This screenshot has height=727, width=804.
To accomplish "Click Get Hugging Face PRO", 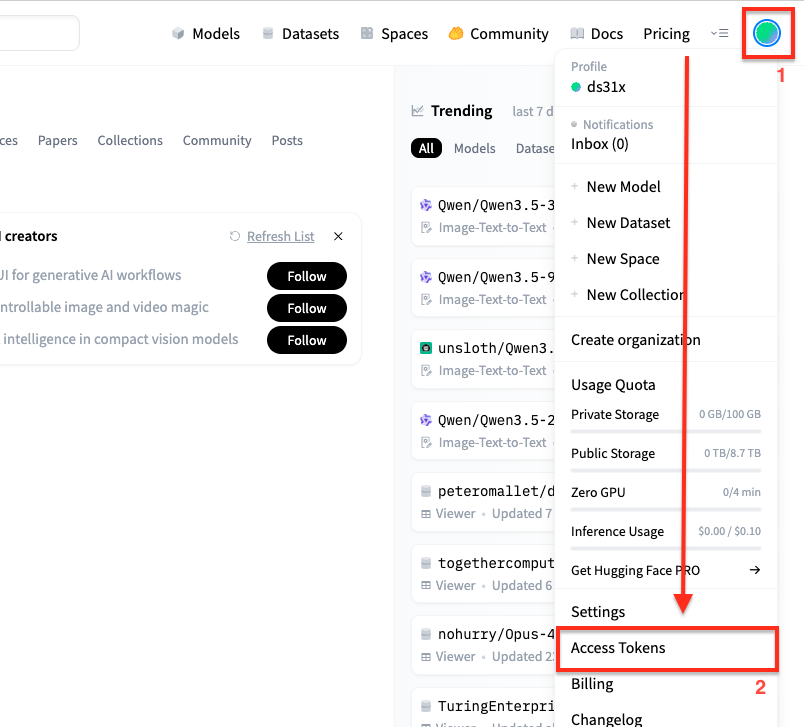I will click(x=635, y=570).
